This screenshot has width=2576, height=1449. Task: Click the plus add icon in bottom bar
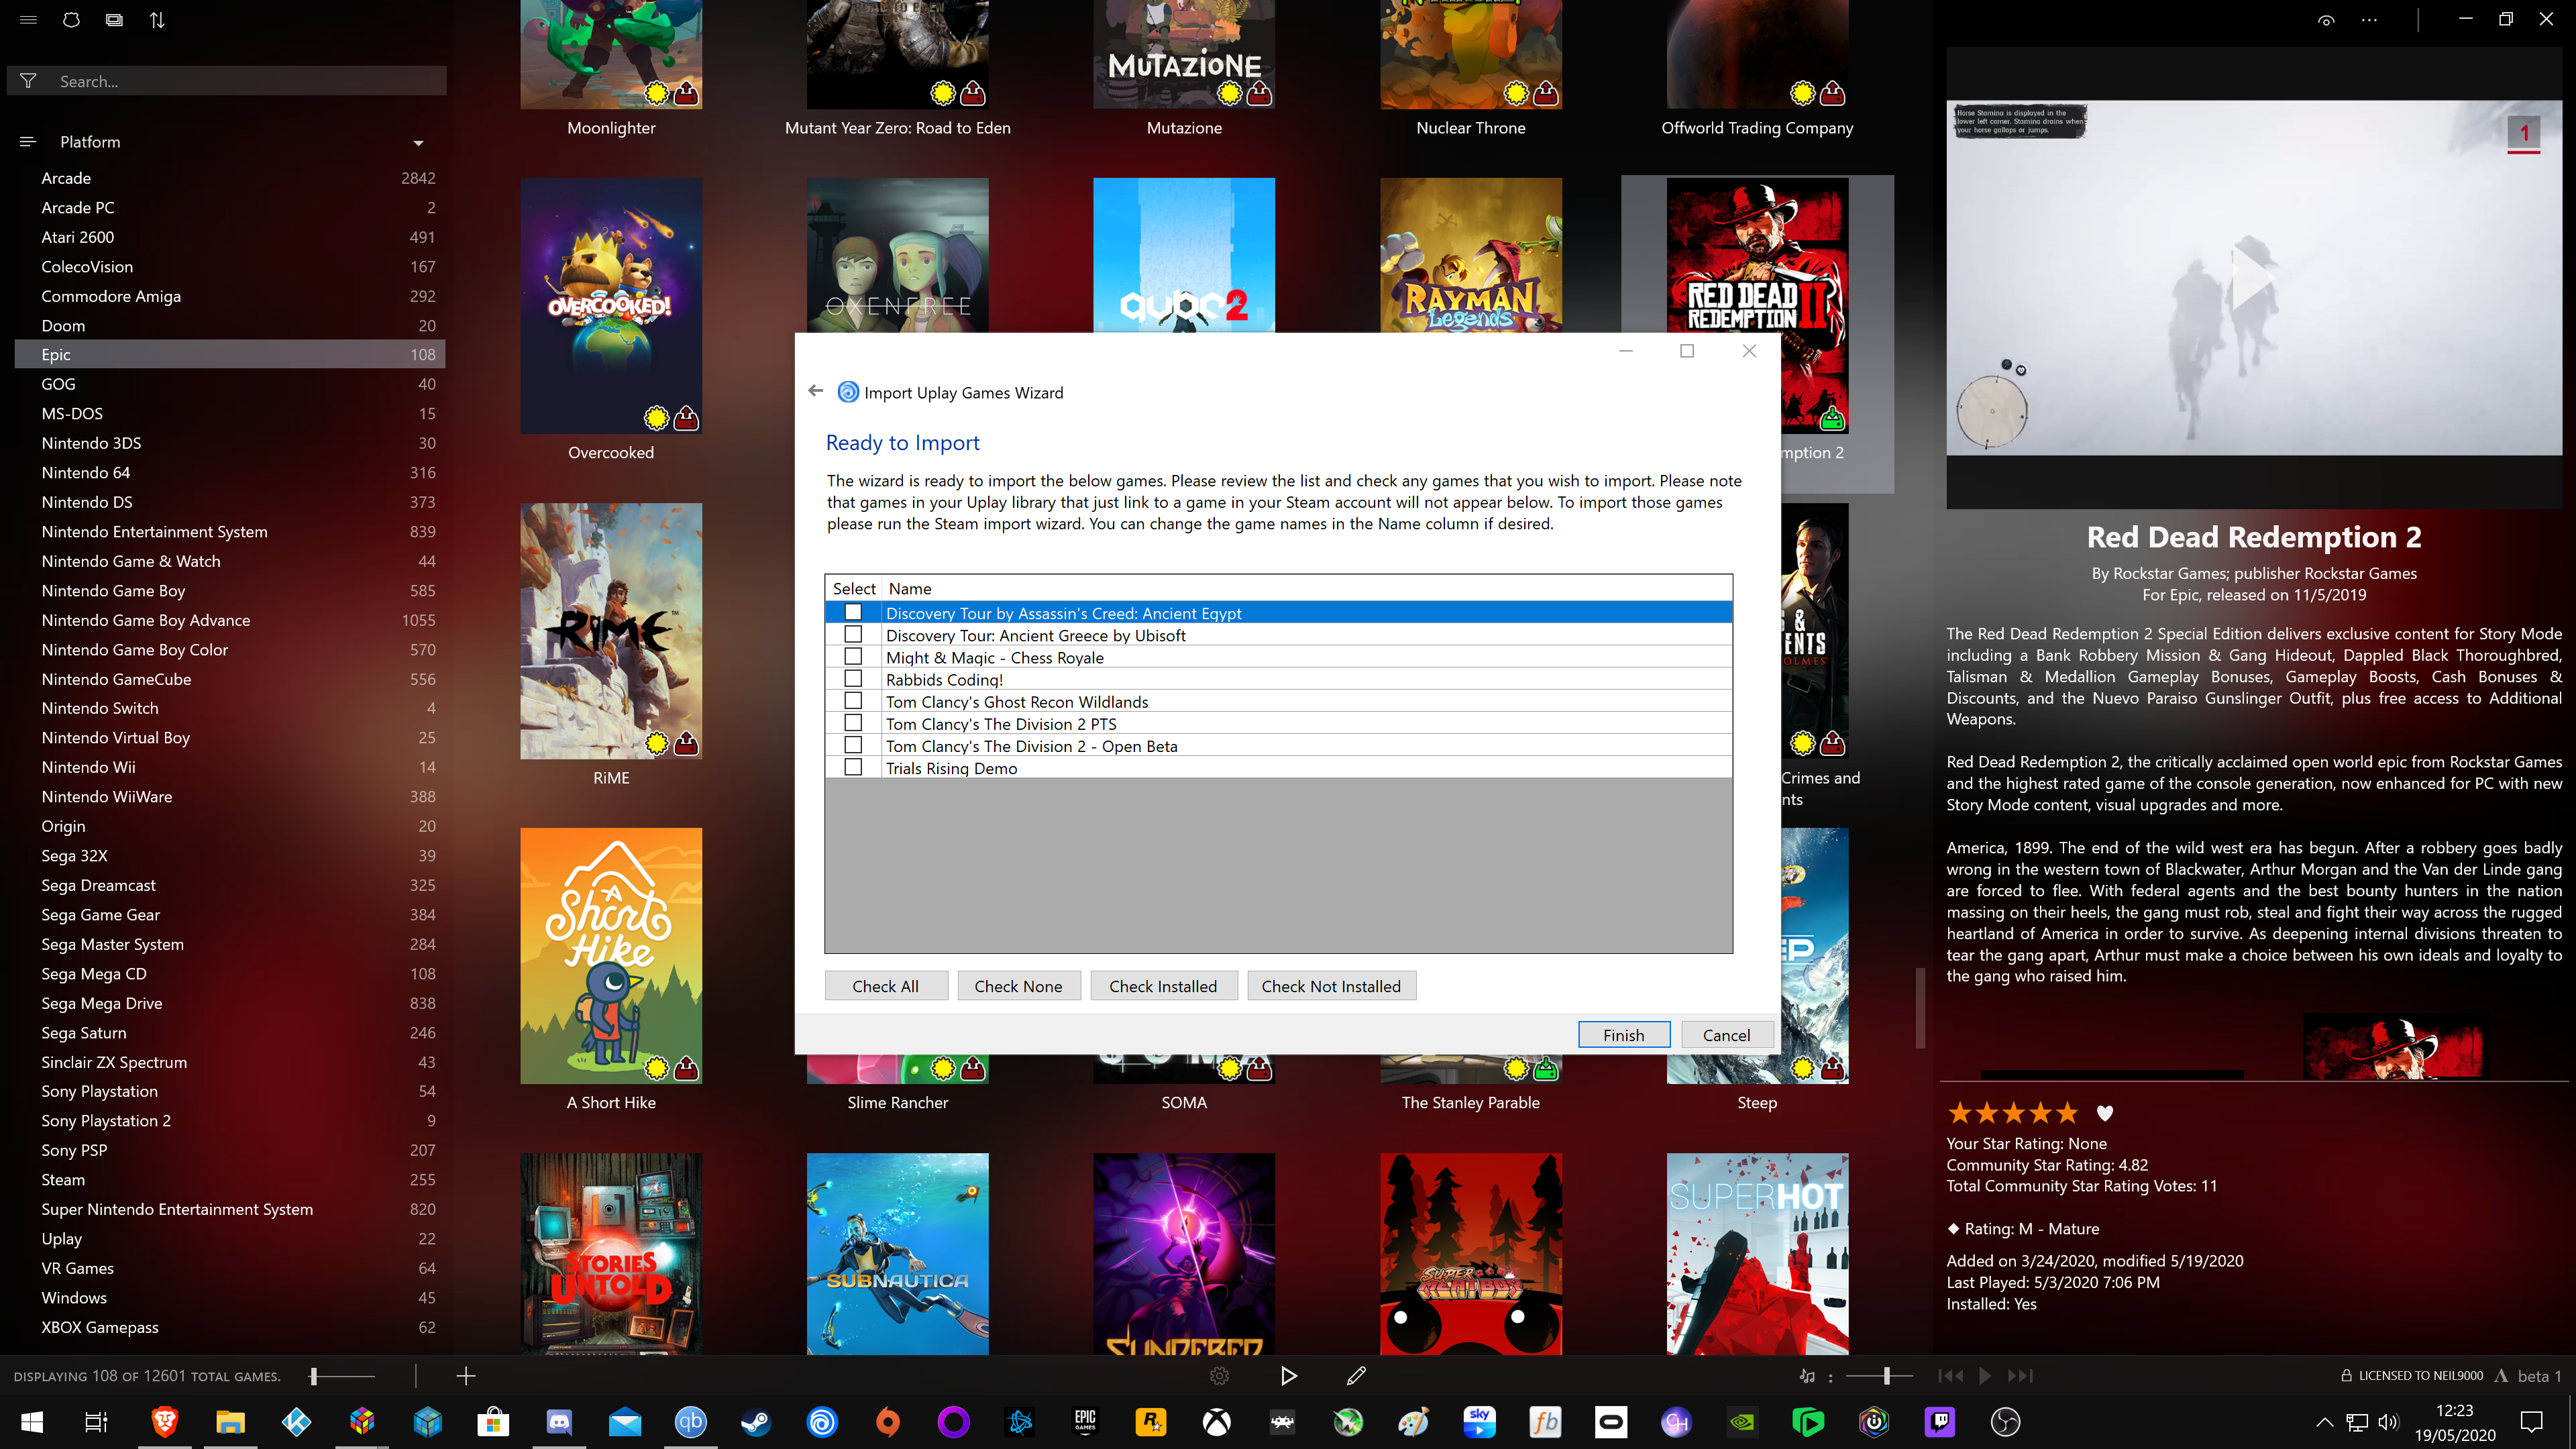click(x=465, y=1377)
